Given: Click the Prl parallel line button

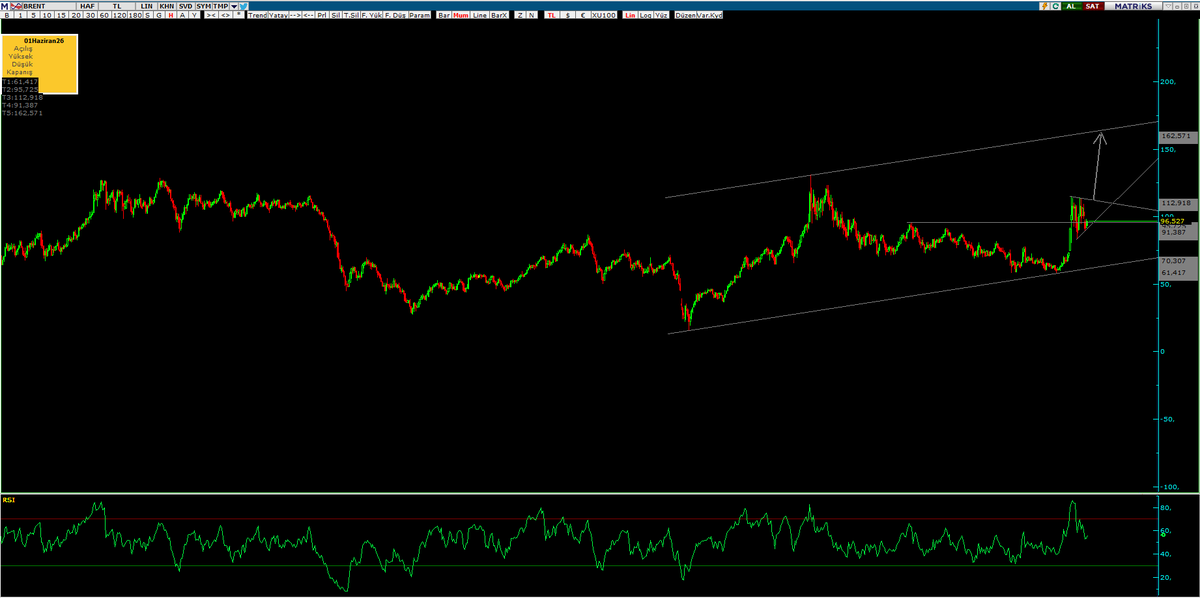Looking at the screenshot, I should coord(322,15).
